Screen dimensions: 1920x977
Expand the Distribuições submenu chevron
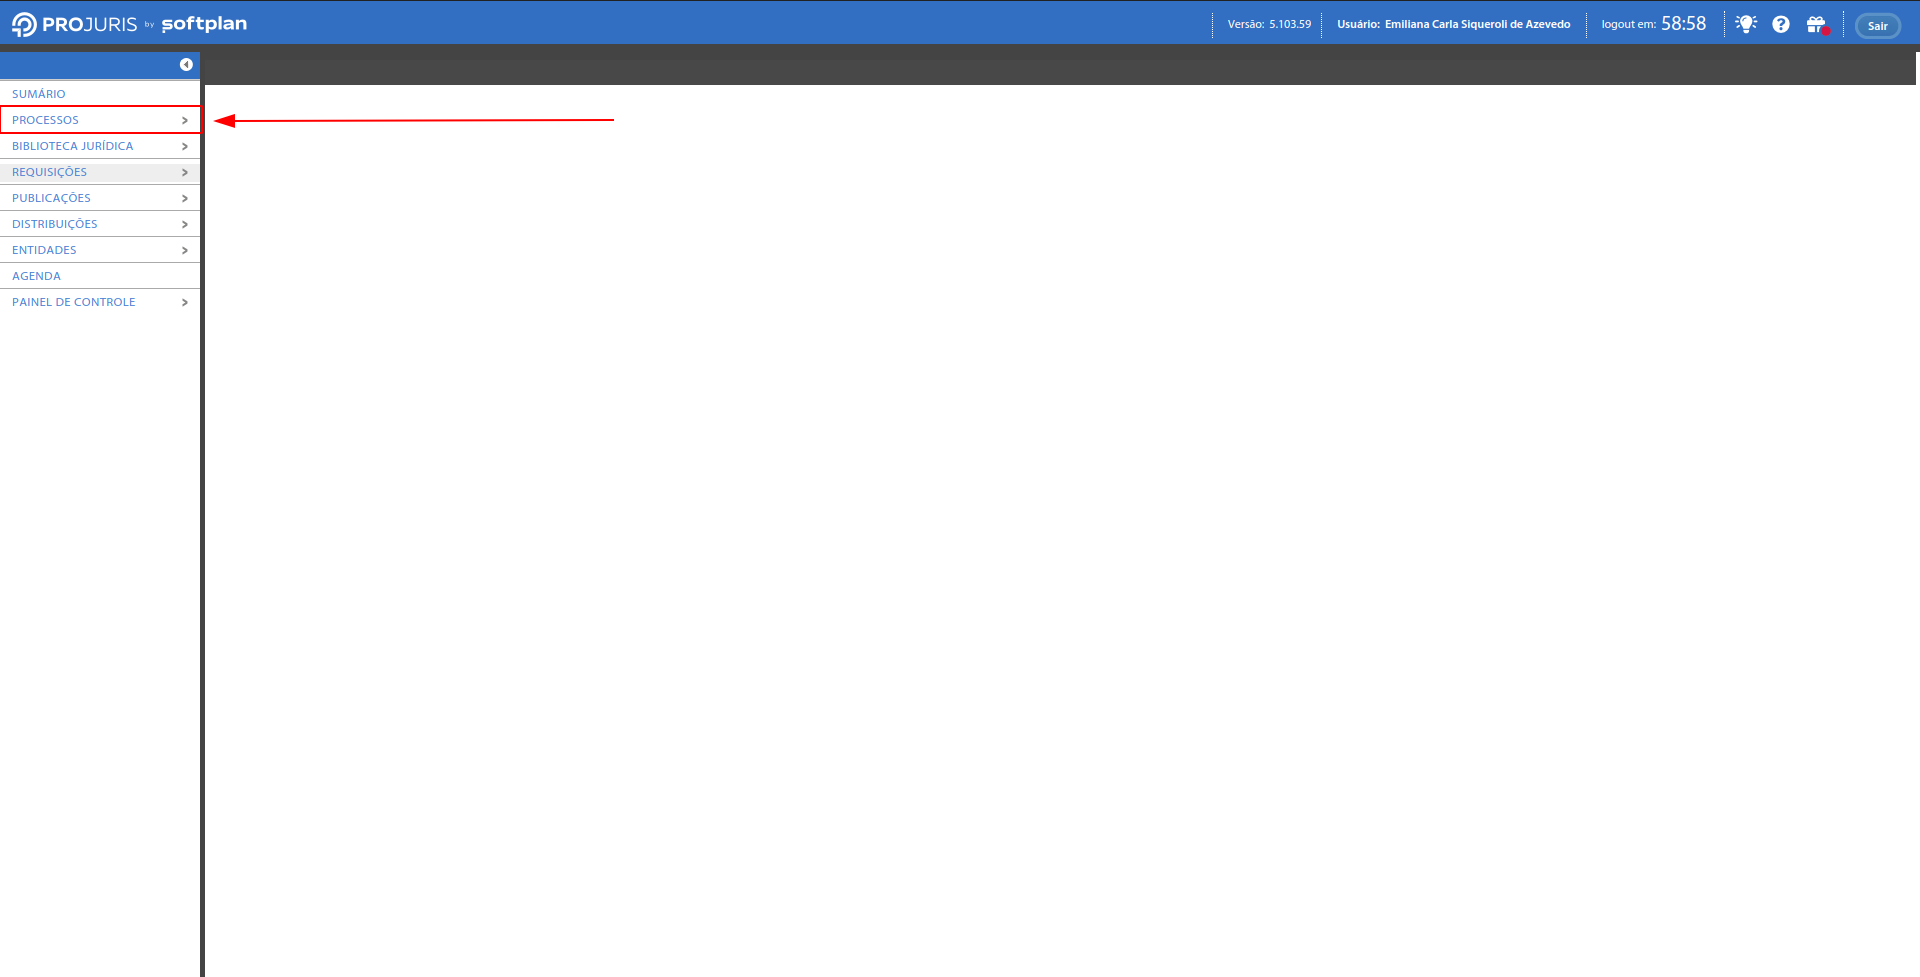(x=185, y=224)
